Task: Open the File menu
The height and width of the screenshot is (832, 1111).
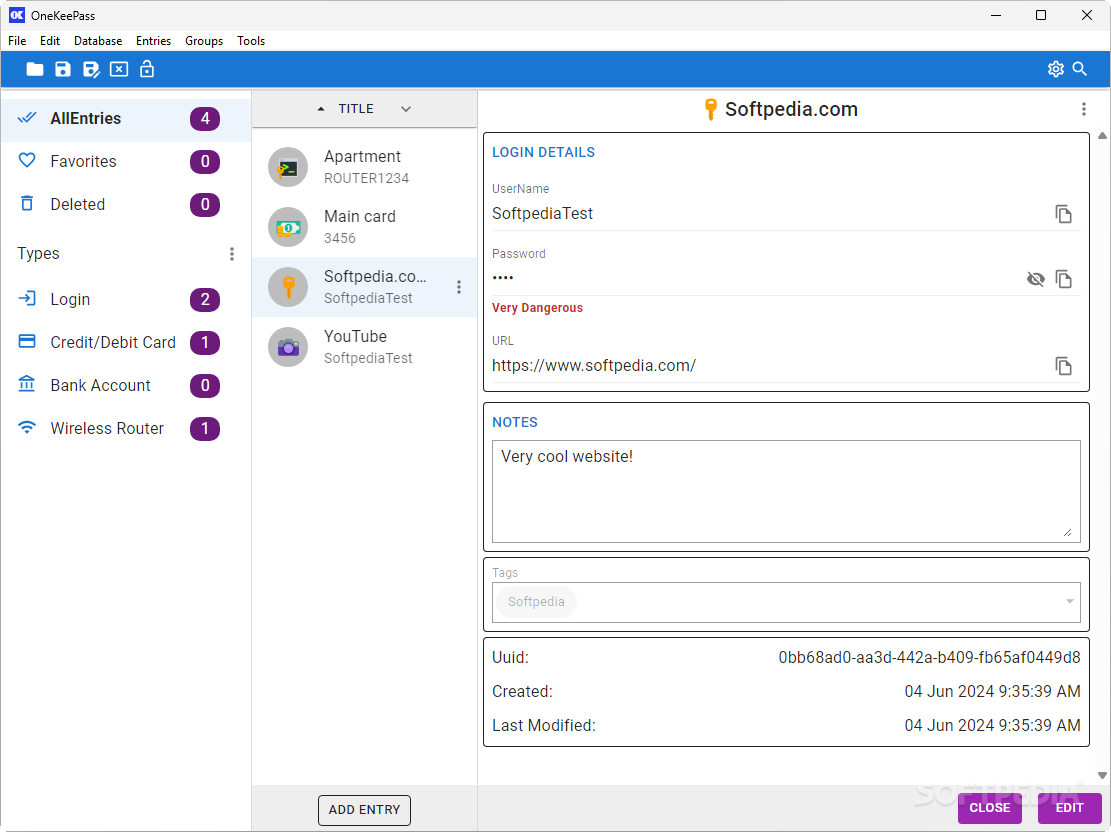Action: pos(17,41)
